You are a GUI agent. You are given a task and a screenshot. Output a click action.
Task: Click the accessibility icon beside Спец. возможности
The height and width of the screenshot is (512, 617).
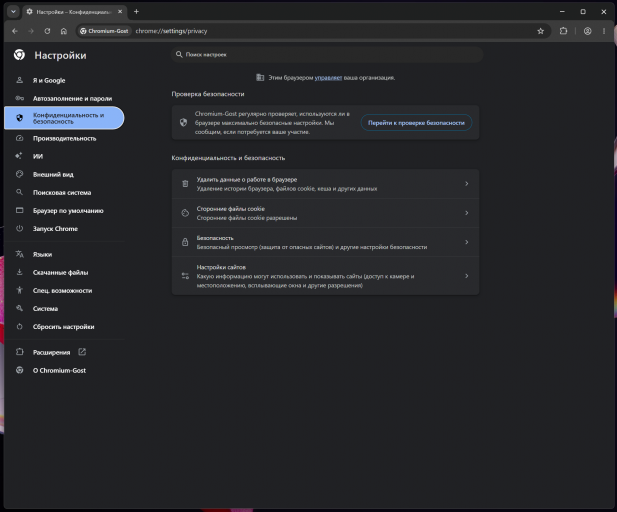19,290
